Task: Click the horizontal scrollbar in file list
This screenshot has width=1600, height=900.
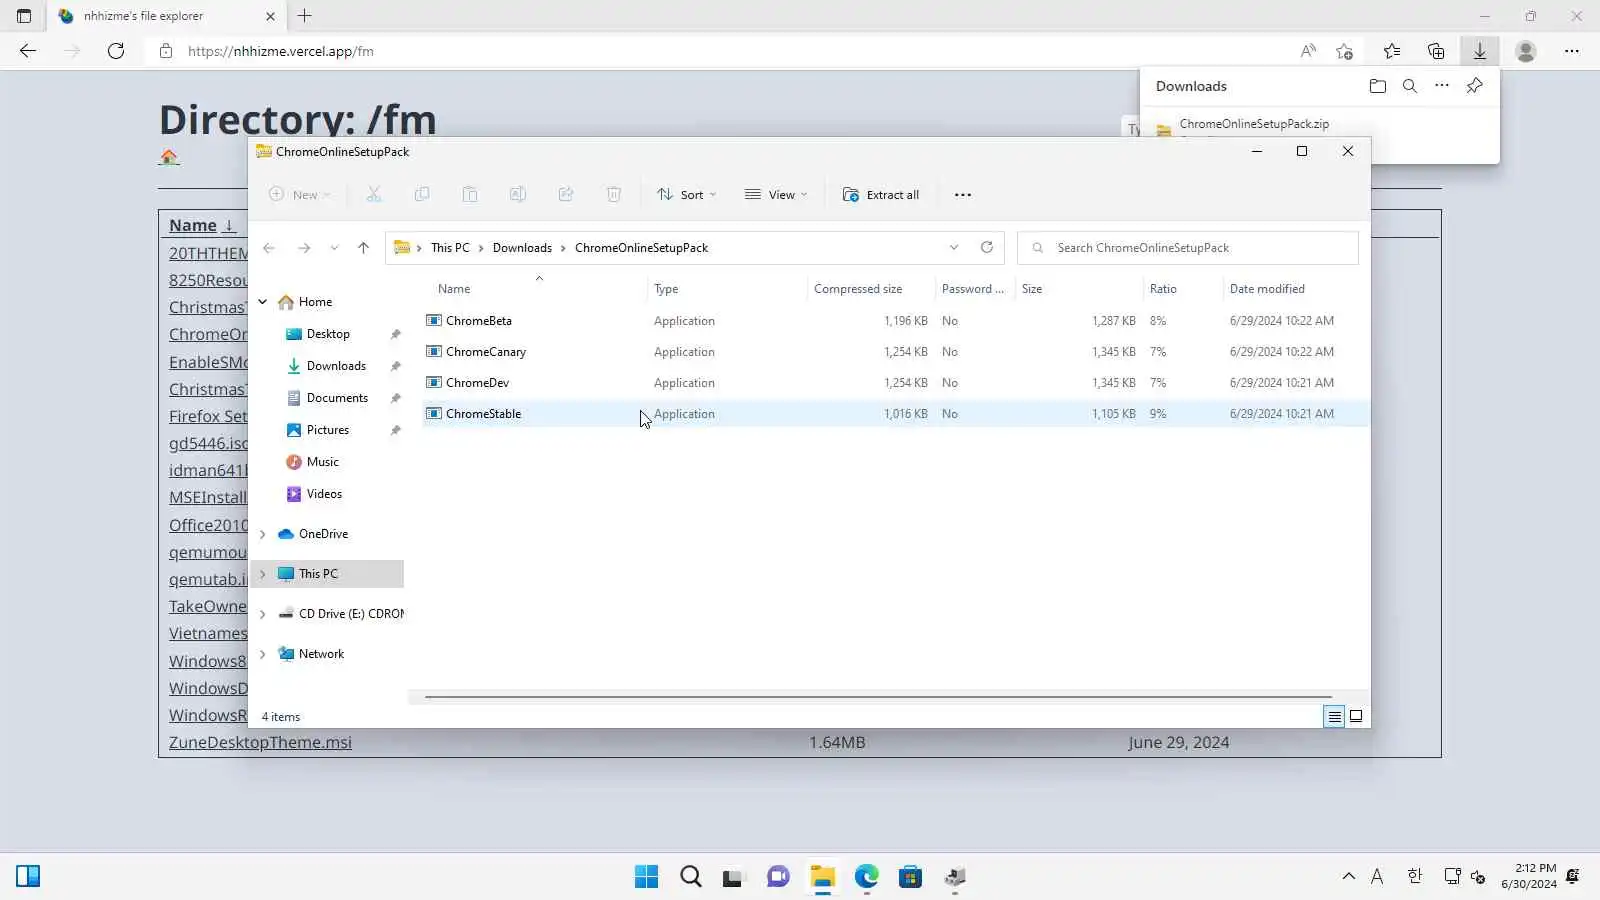Action: point(878,697)
